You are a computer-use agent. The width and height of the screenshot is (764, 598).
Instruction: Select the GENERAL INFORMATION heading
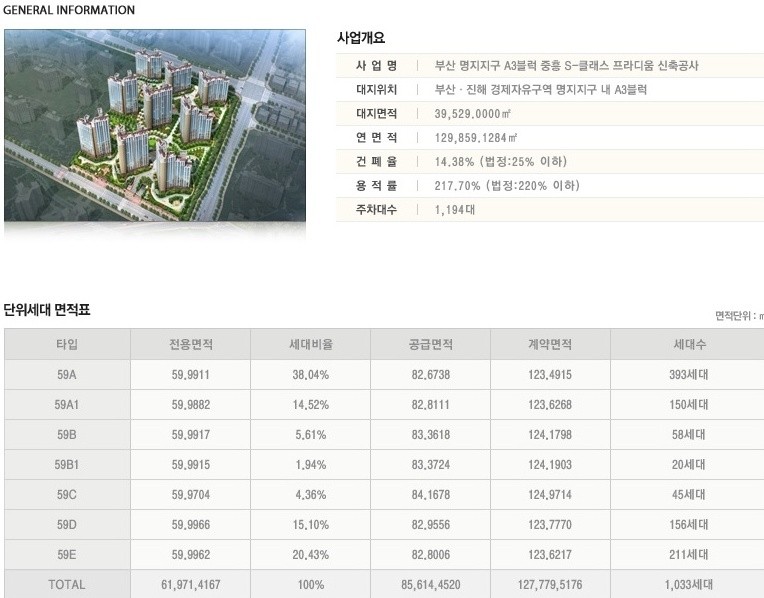(69, 10)
